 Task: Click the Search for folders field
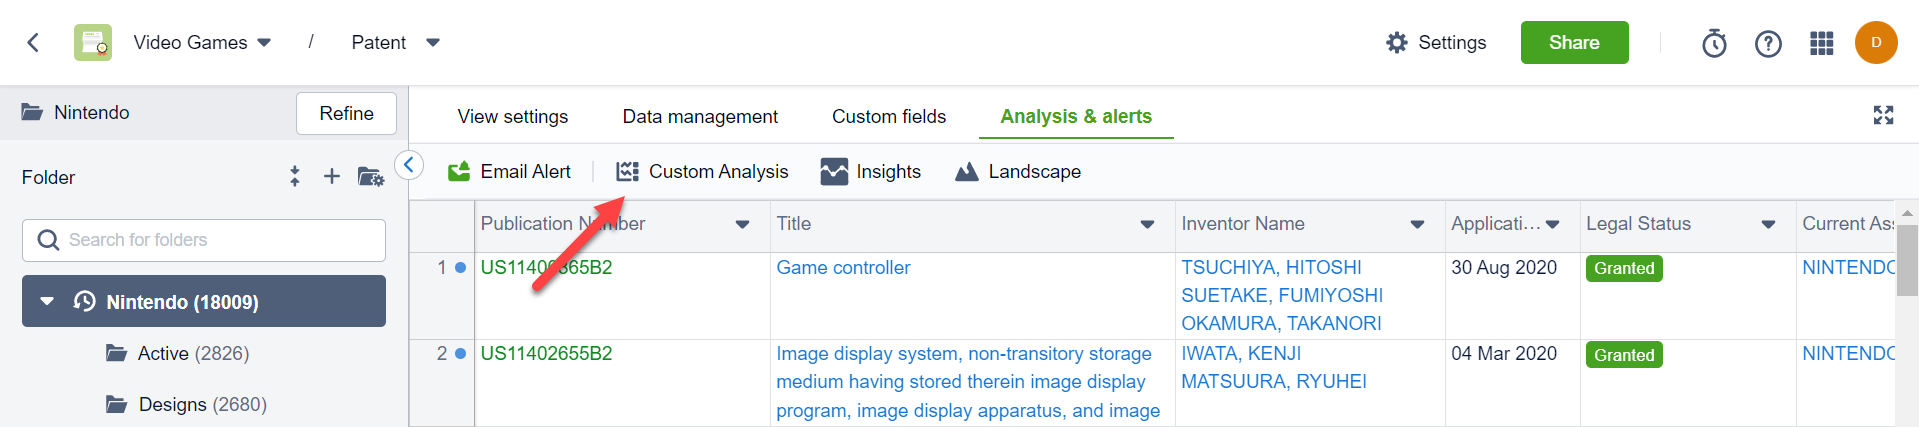point(204,240)
